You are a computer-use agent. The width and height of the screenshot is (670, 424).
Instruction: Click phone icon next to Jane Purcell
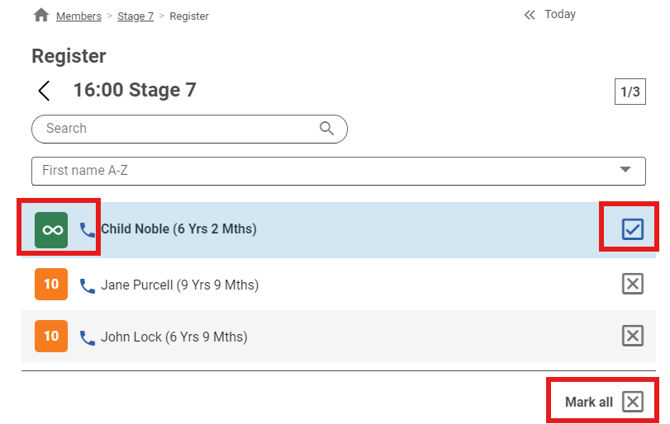tap(88, 285)
